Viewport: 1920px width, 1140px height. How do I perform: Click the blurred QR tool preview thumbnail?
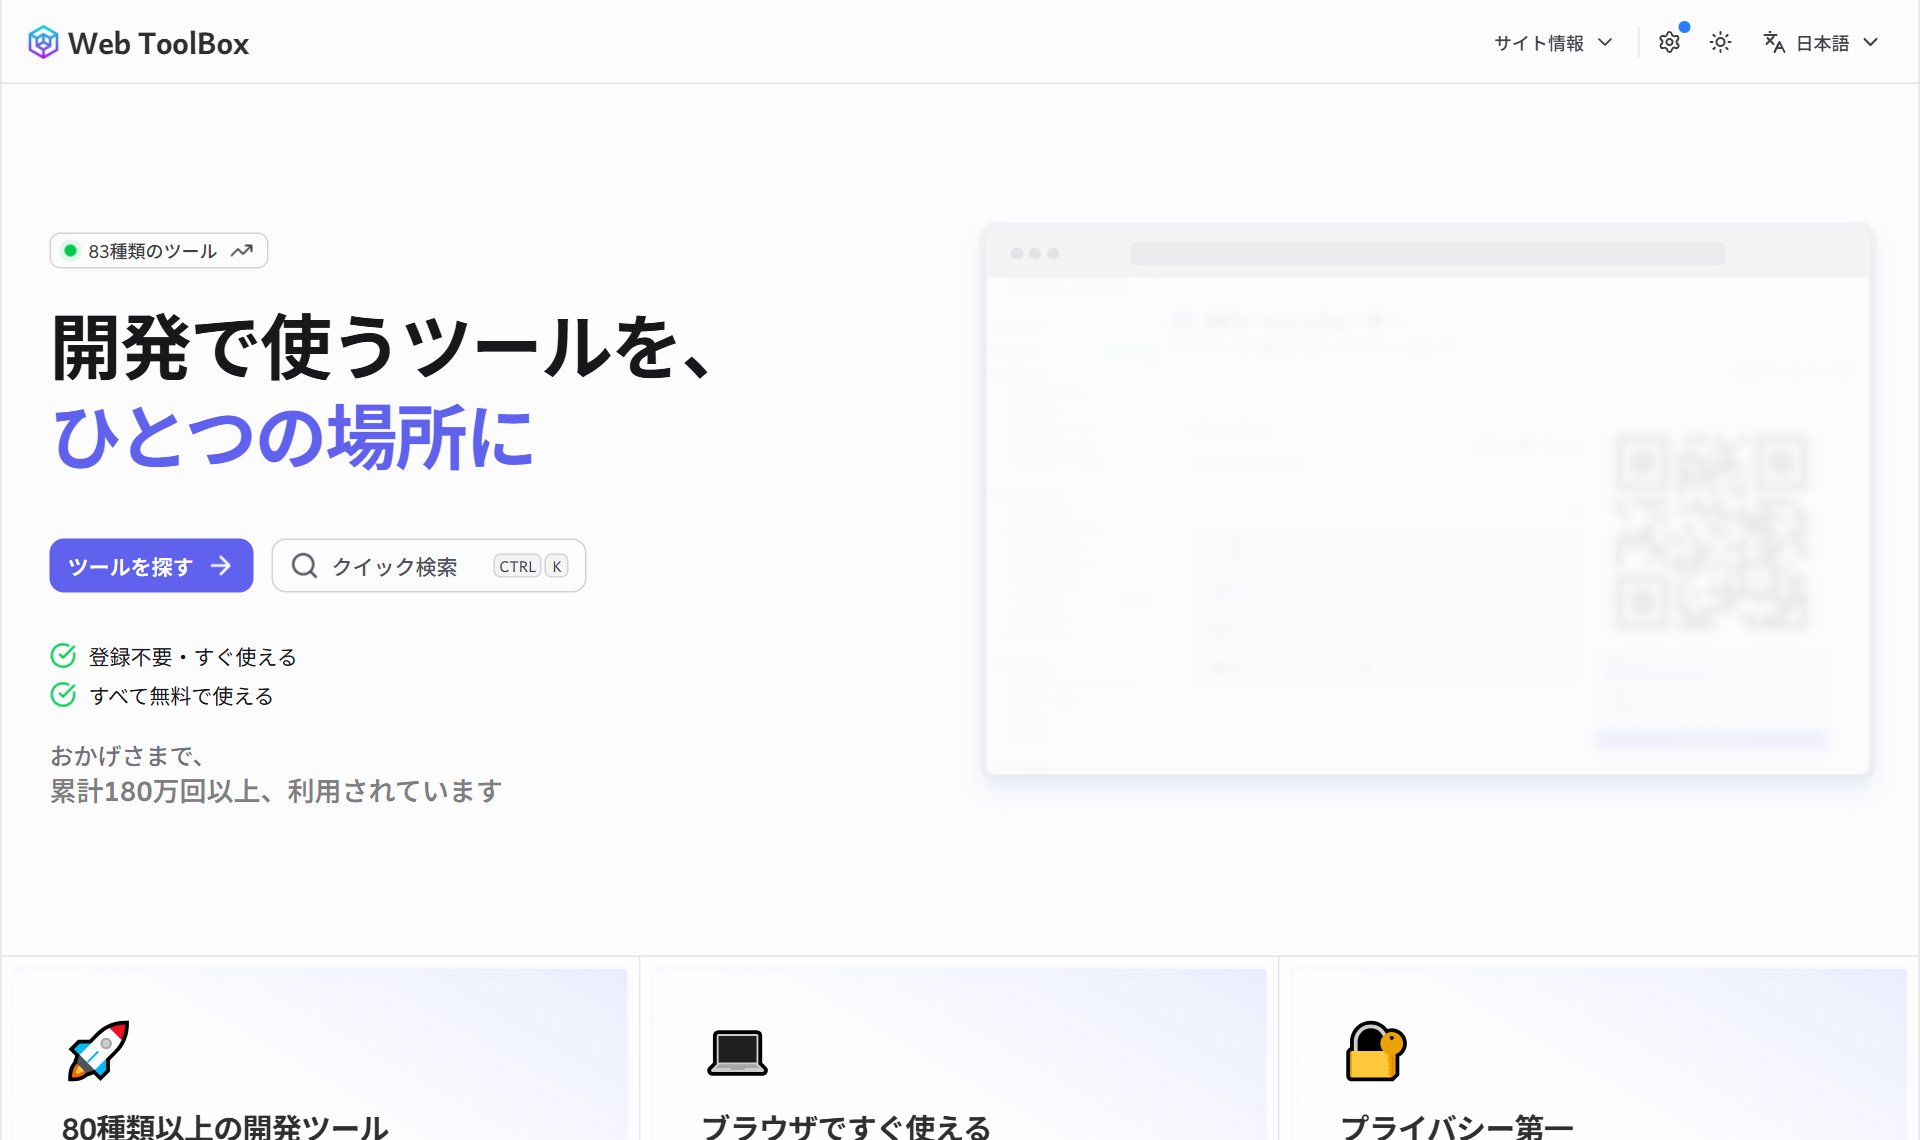coord(1427,500)
